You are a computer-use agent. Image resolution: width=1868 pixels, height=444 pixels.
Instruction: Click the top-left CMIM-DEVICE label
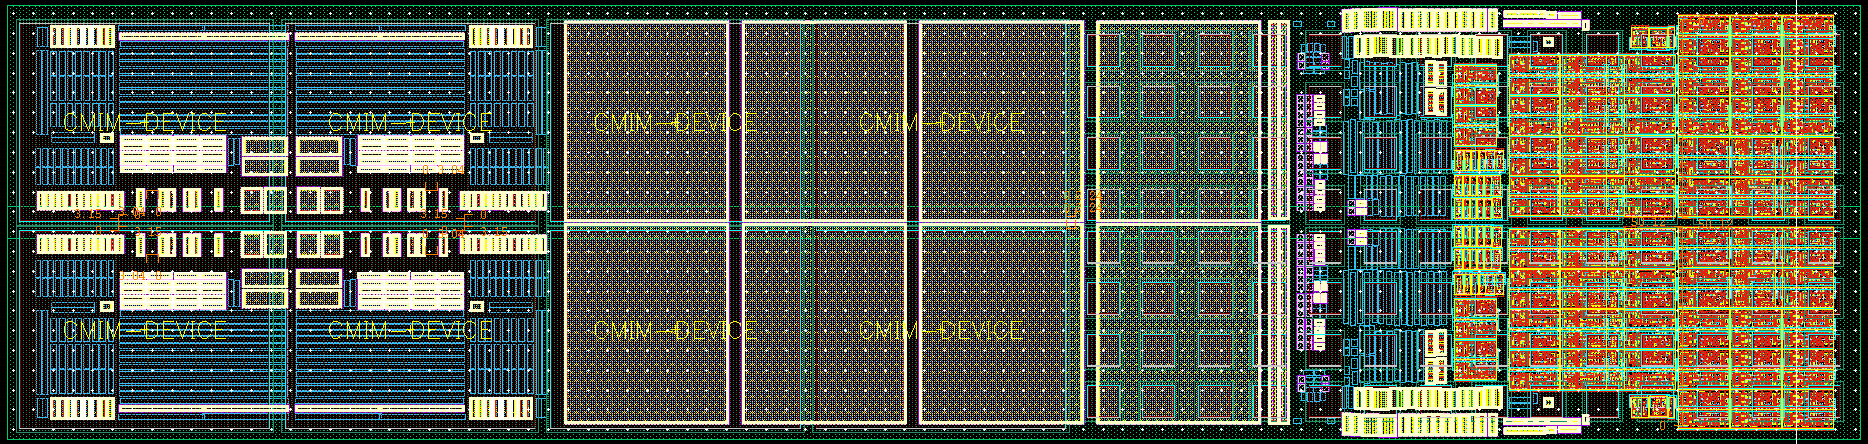point(145,123)
